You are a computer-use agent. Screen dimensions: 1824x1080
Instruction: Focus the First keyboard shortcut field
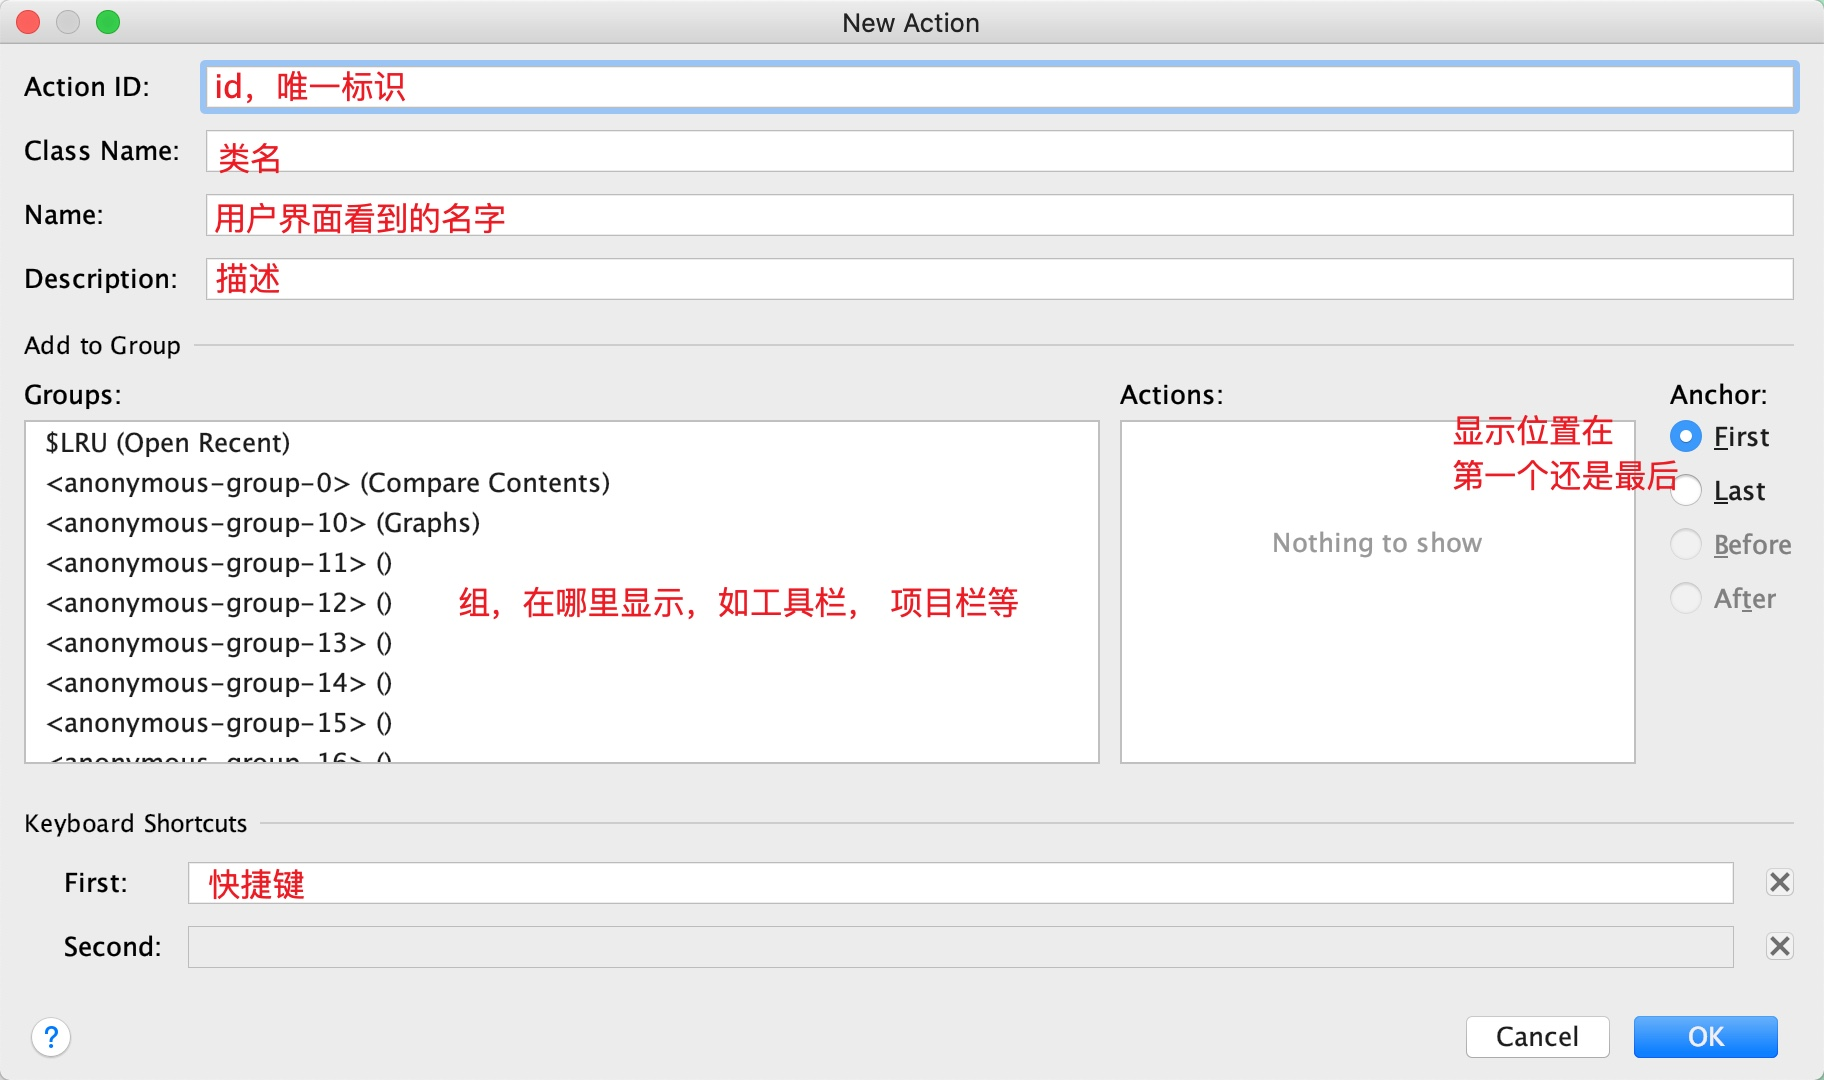tap(960, 883)
